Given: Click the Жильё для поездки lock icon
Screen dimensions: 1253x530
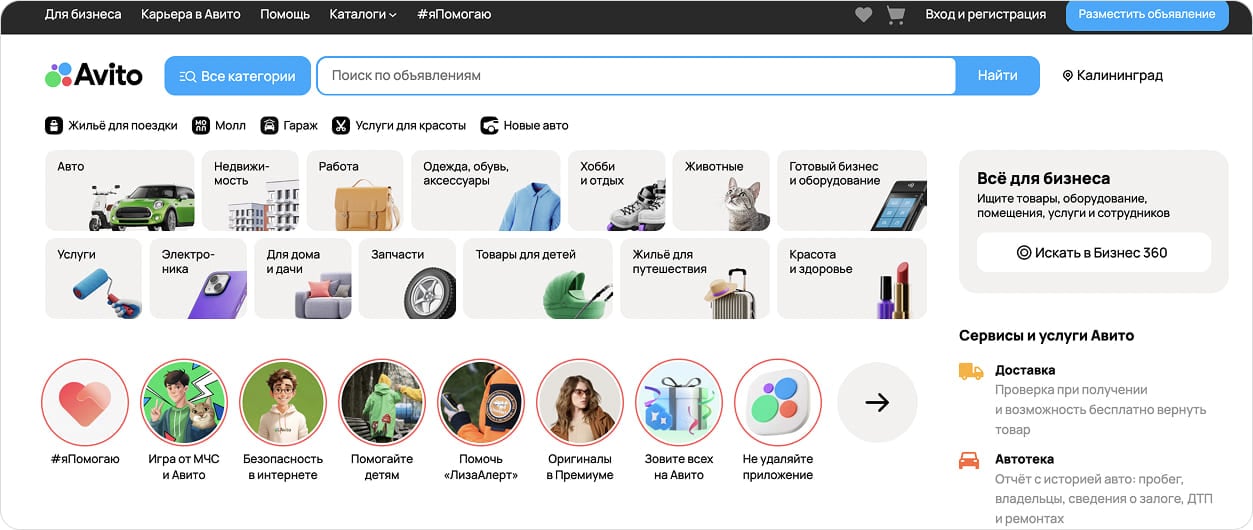Looking at the screenshot, I should click(x=54, y=126).
